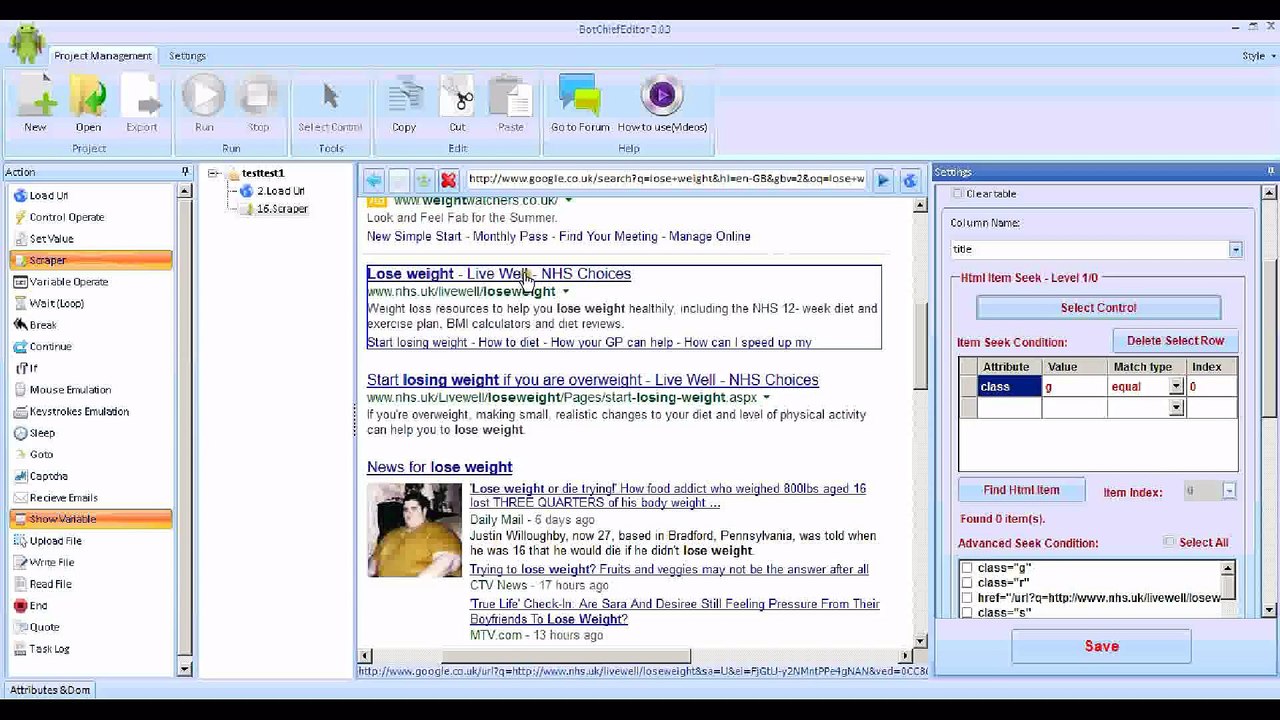Click Find Html Item button
This screenshot has height=720, width=1280.
1021,490
